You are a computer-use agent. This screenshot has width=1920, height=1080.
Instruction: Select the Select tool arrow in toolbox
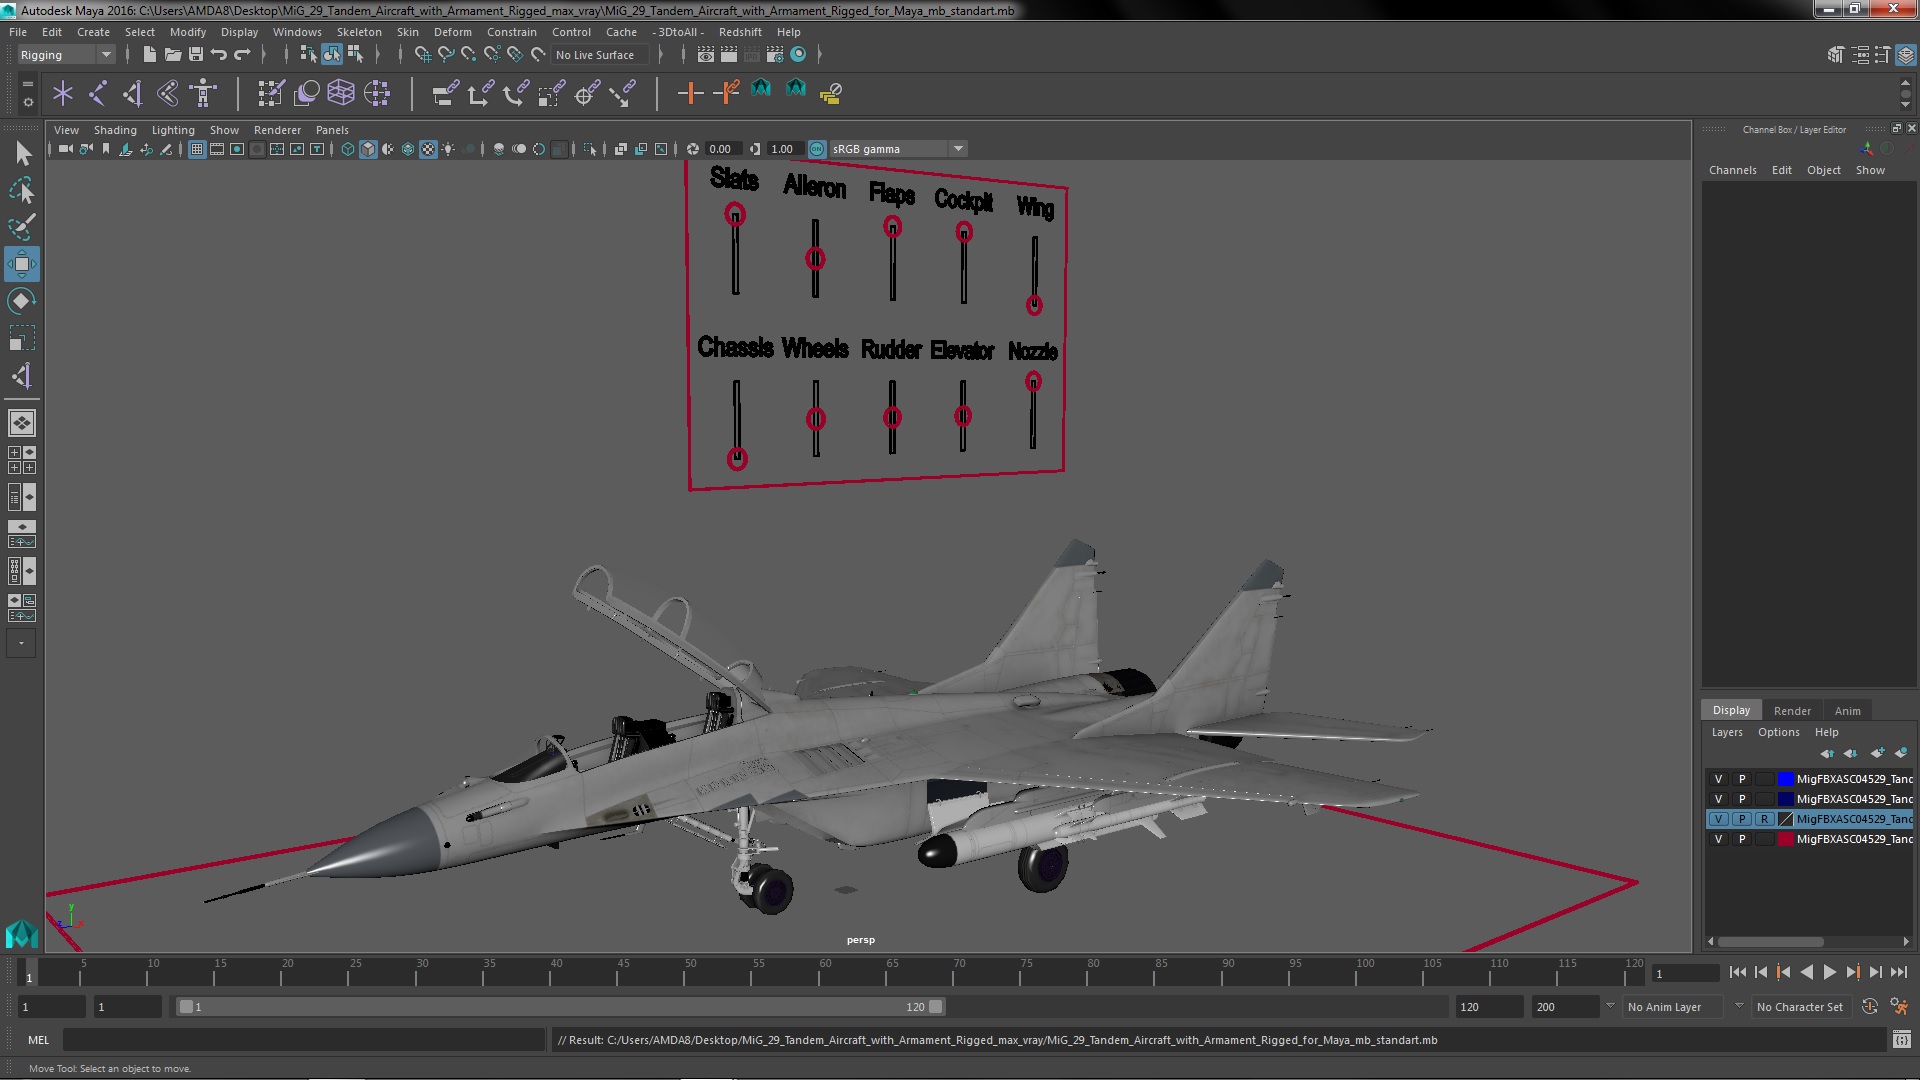pos(22,153)
